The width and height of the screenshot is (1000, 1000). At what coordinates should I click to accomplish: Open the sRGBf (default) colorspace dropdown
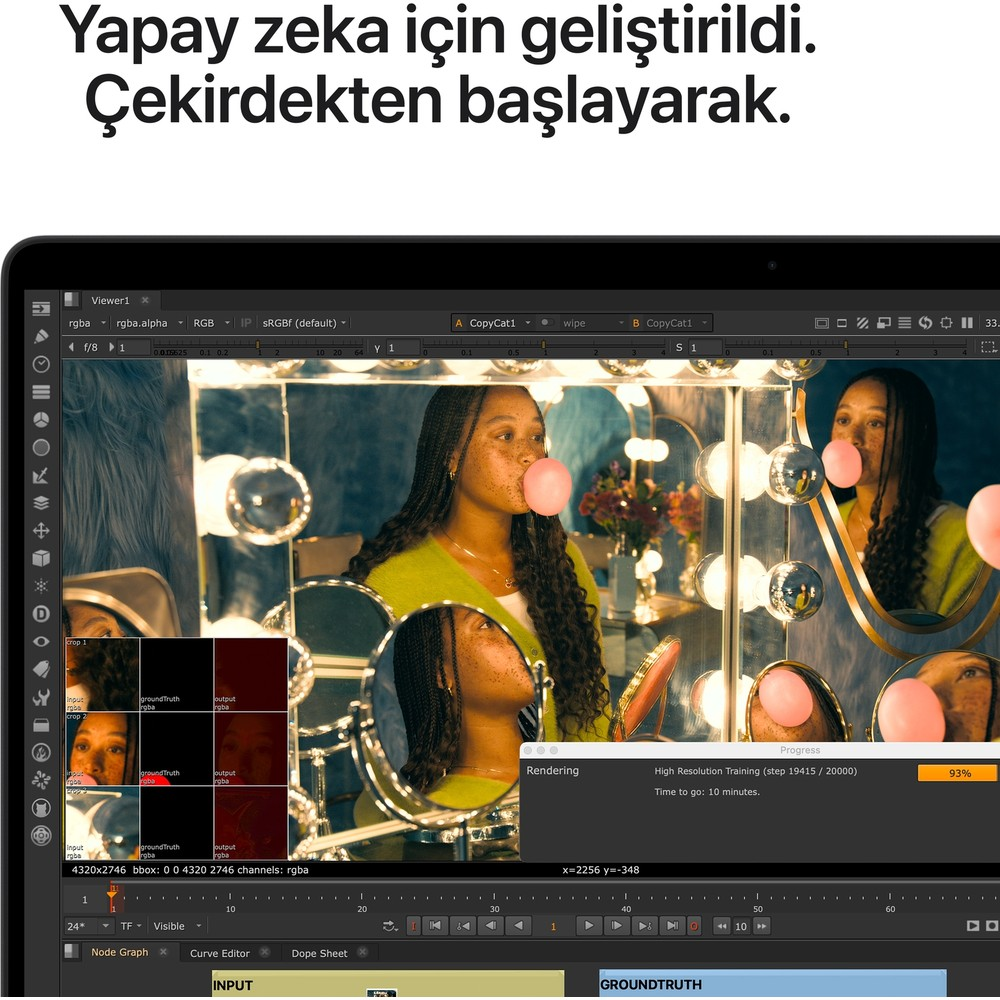tap(304, 323)
